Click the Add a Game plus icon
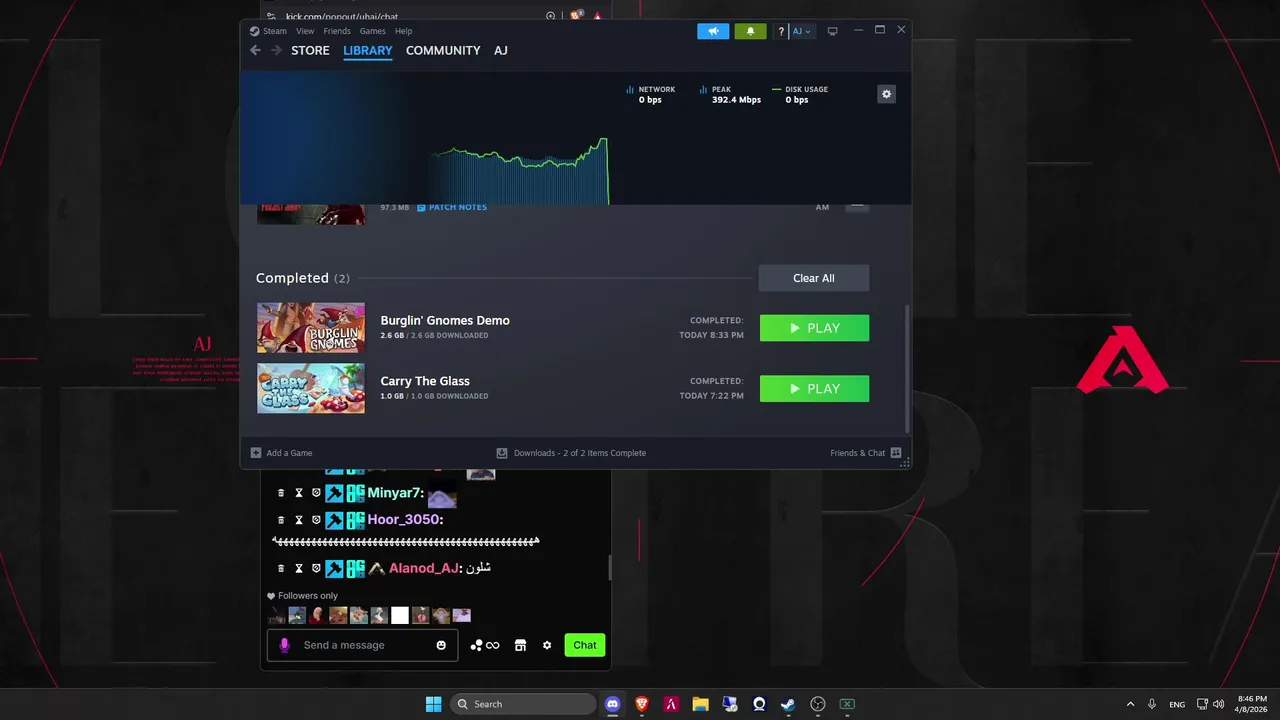The image size is (1280, 720). pos(256,453)
